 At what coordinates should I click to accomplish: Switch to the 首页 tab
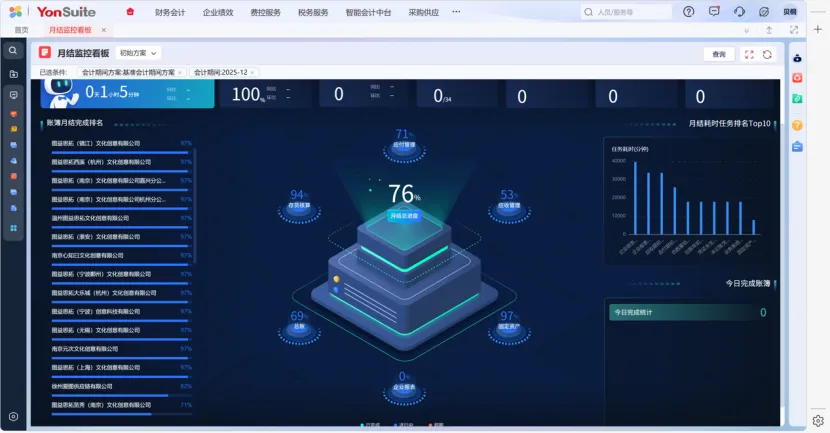point(21,31)
